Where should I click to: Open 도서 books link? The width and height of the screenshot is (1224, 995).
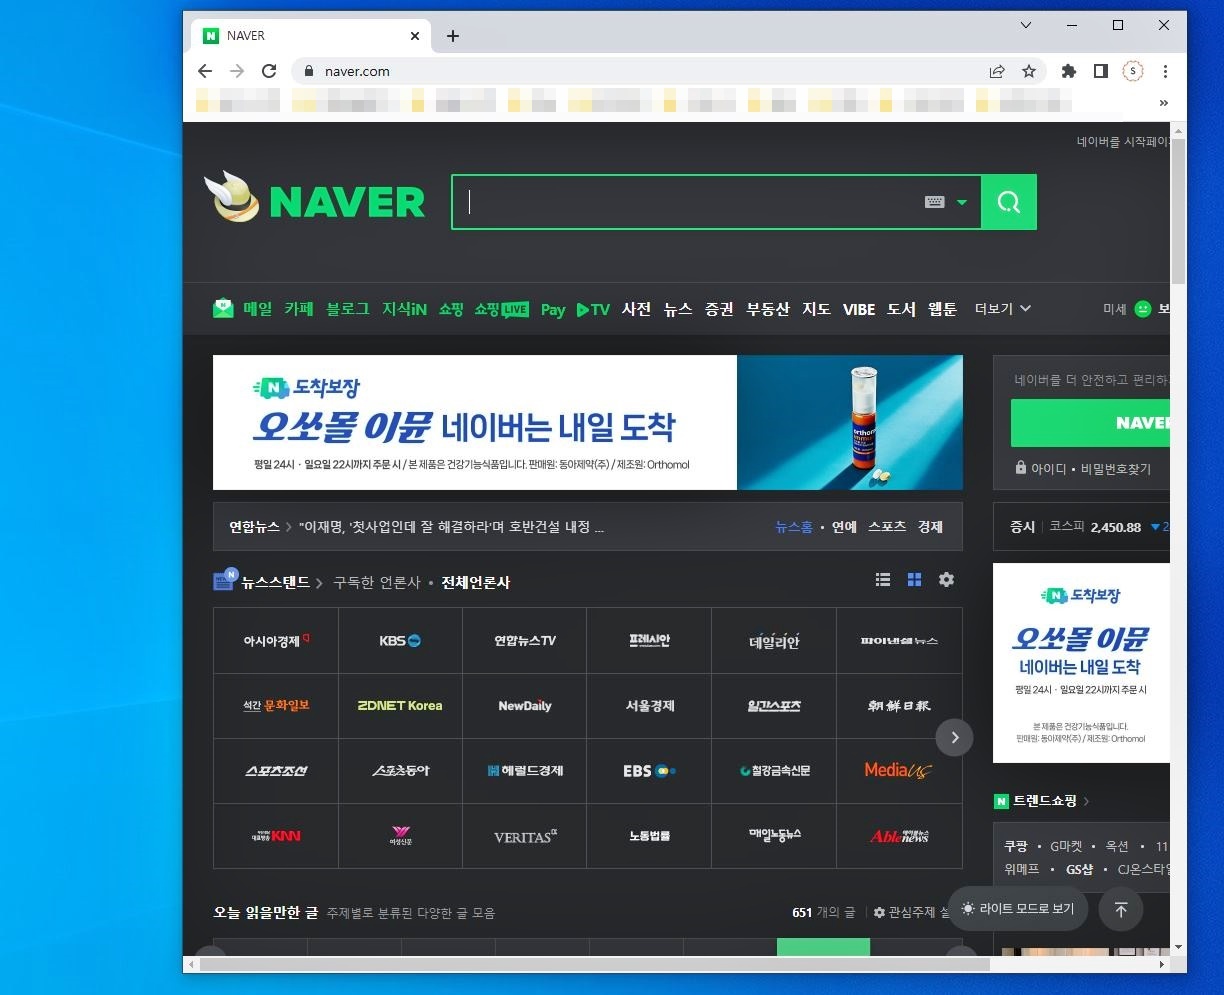click(901, 309)
